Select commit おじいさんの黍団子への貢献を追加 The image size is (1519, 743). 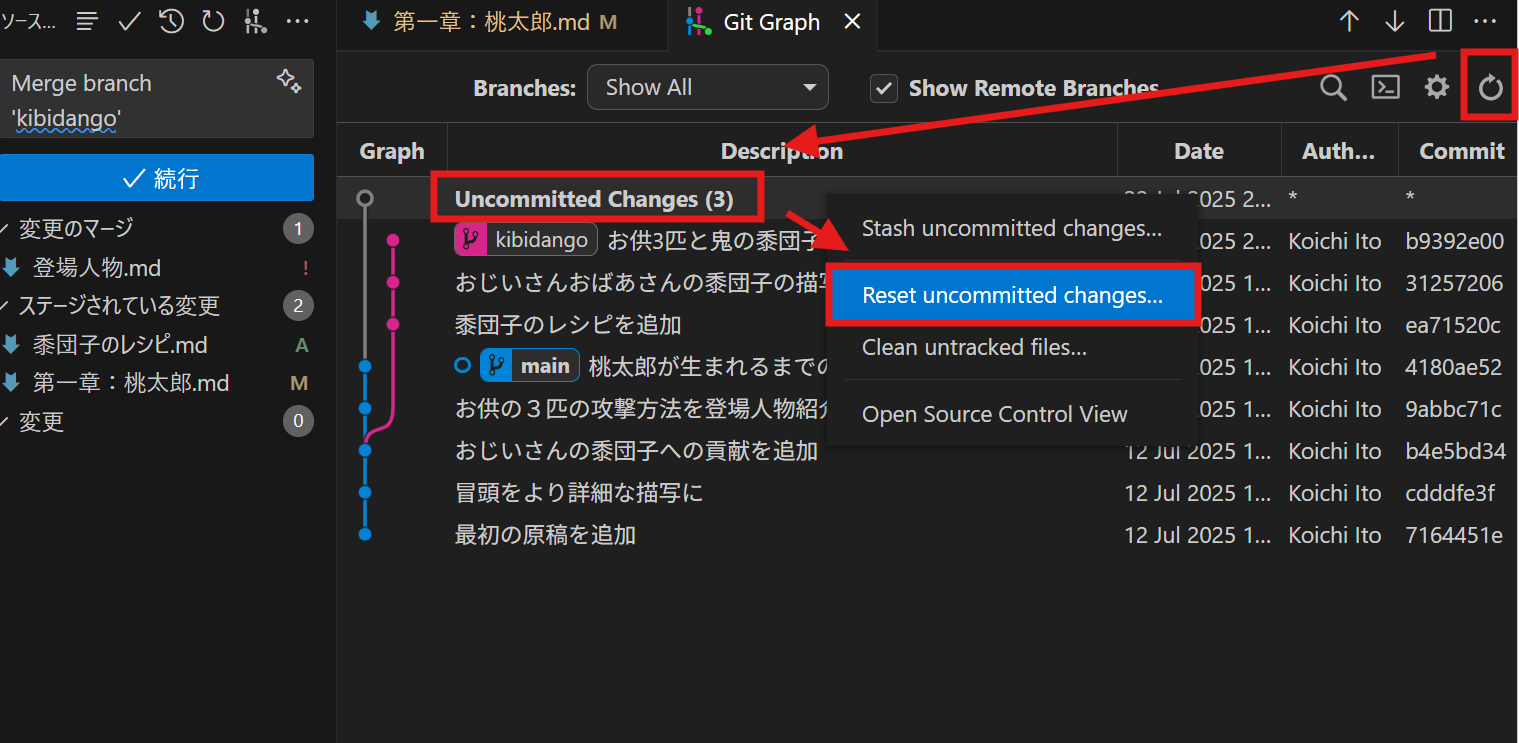636,451
